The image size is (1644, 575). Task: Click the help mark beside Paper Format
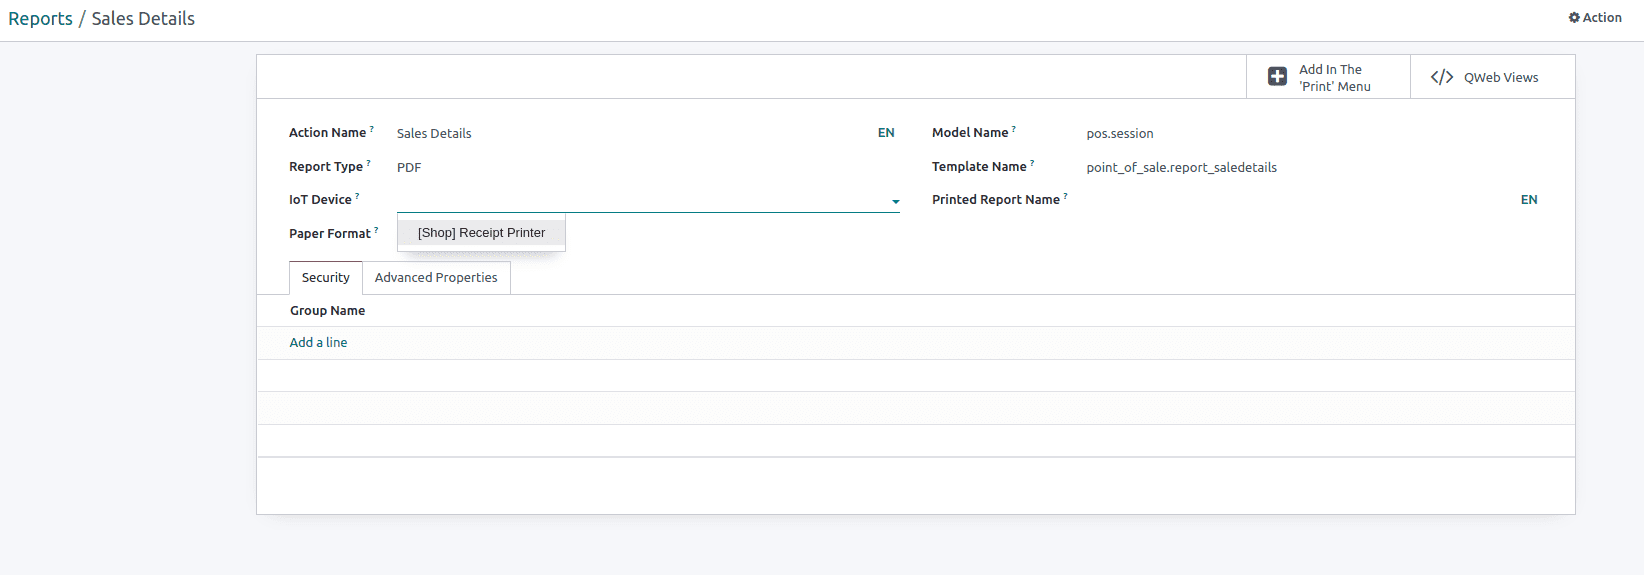coord(376,230)
